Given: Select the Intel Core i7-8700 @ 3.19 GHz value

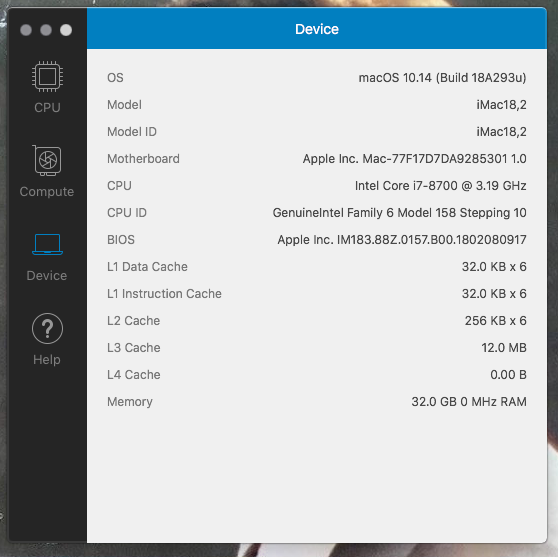Looking at the screenshot, I should tap(441, 186).
